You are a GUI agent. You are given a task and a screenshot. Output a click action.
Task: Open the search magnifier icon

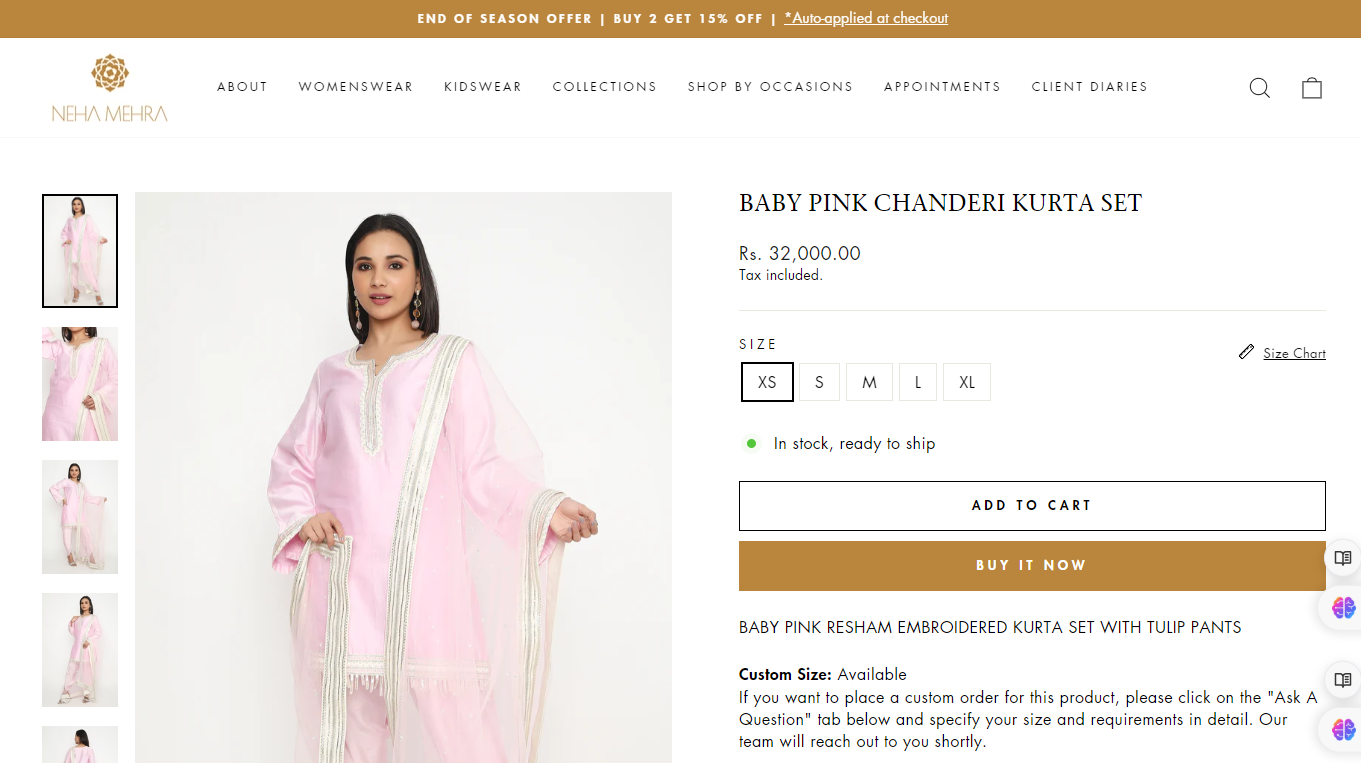1260,88
